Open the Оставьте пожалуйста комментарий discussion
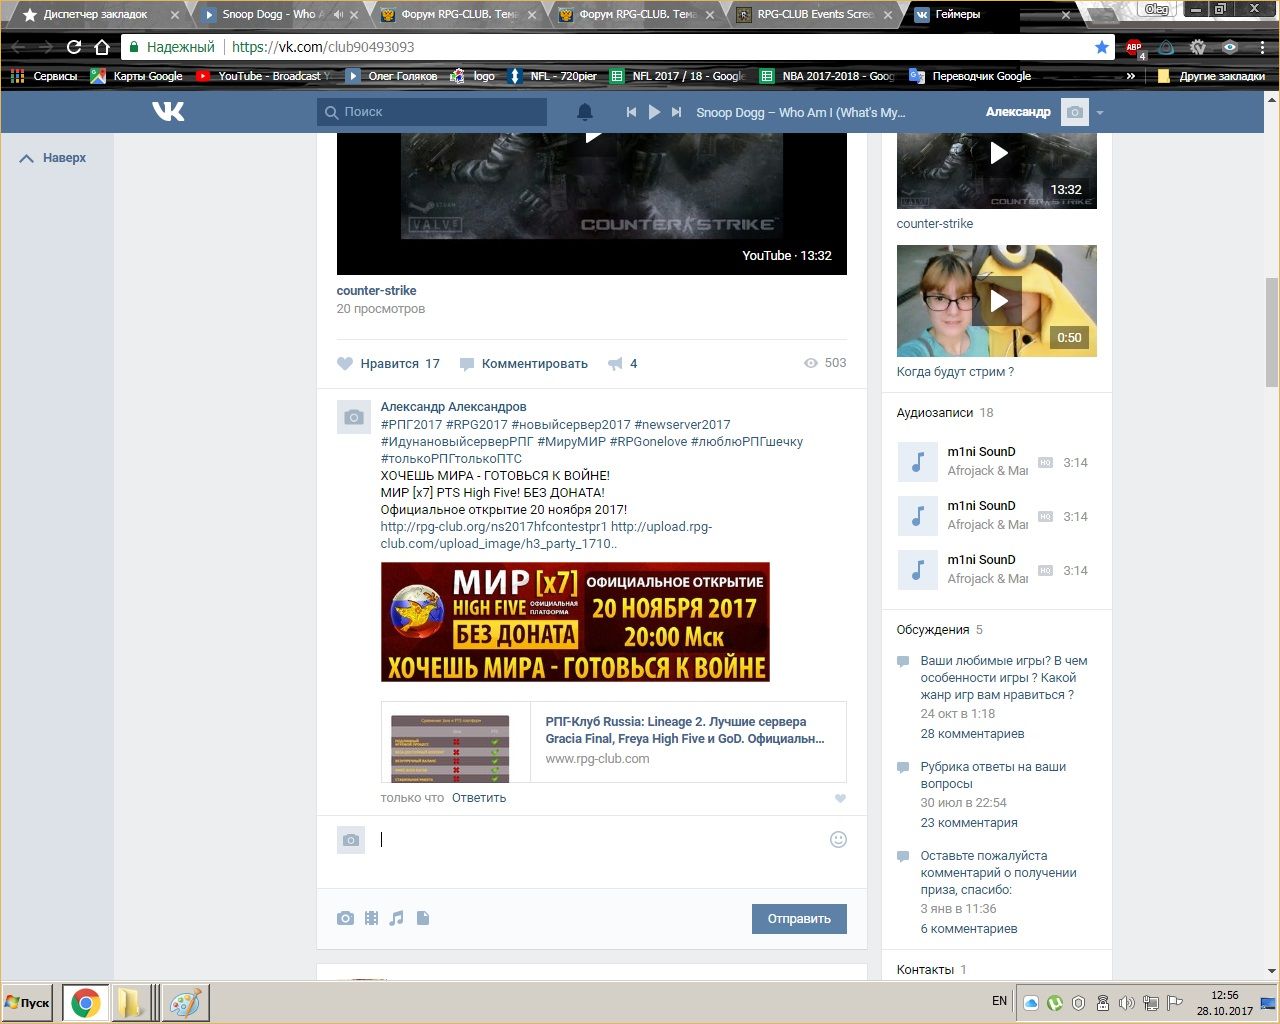The image size is (1280, 1024). click(998, 872)
